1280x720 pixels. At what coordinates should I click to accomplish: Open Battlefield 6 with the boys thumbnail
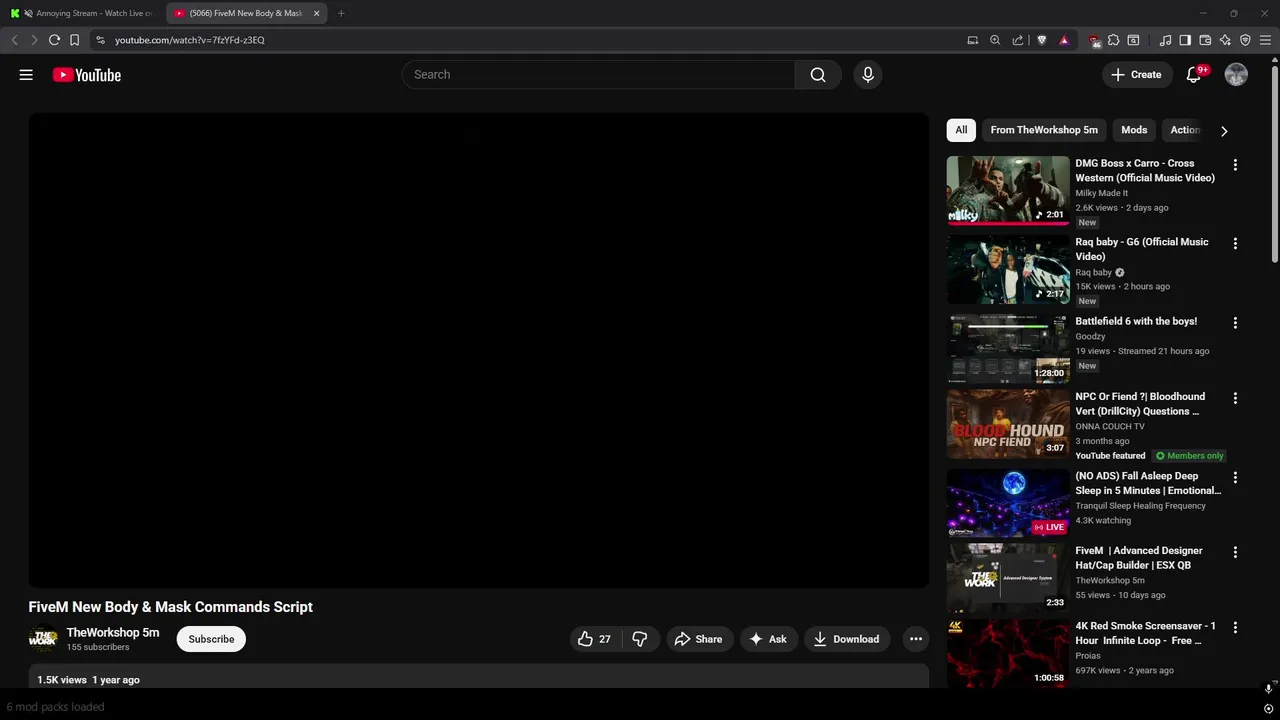(1008, 349)
